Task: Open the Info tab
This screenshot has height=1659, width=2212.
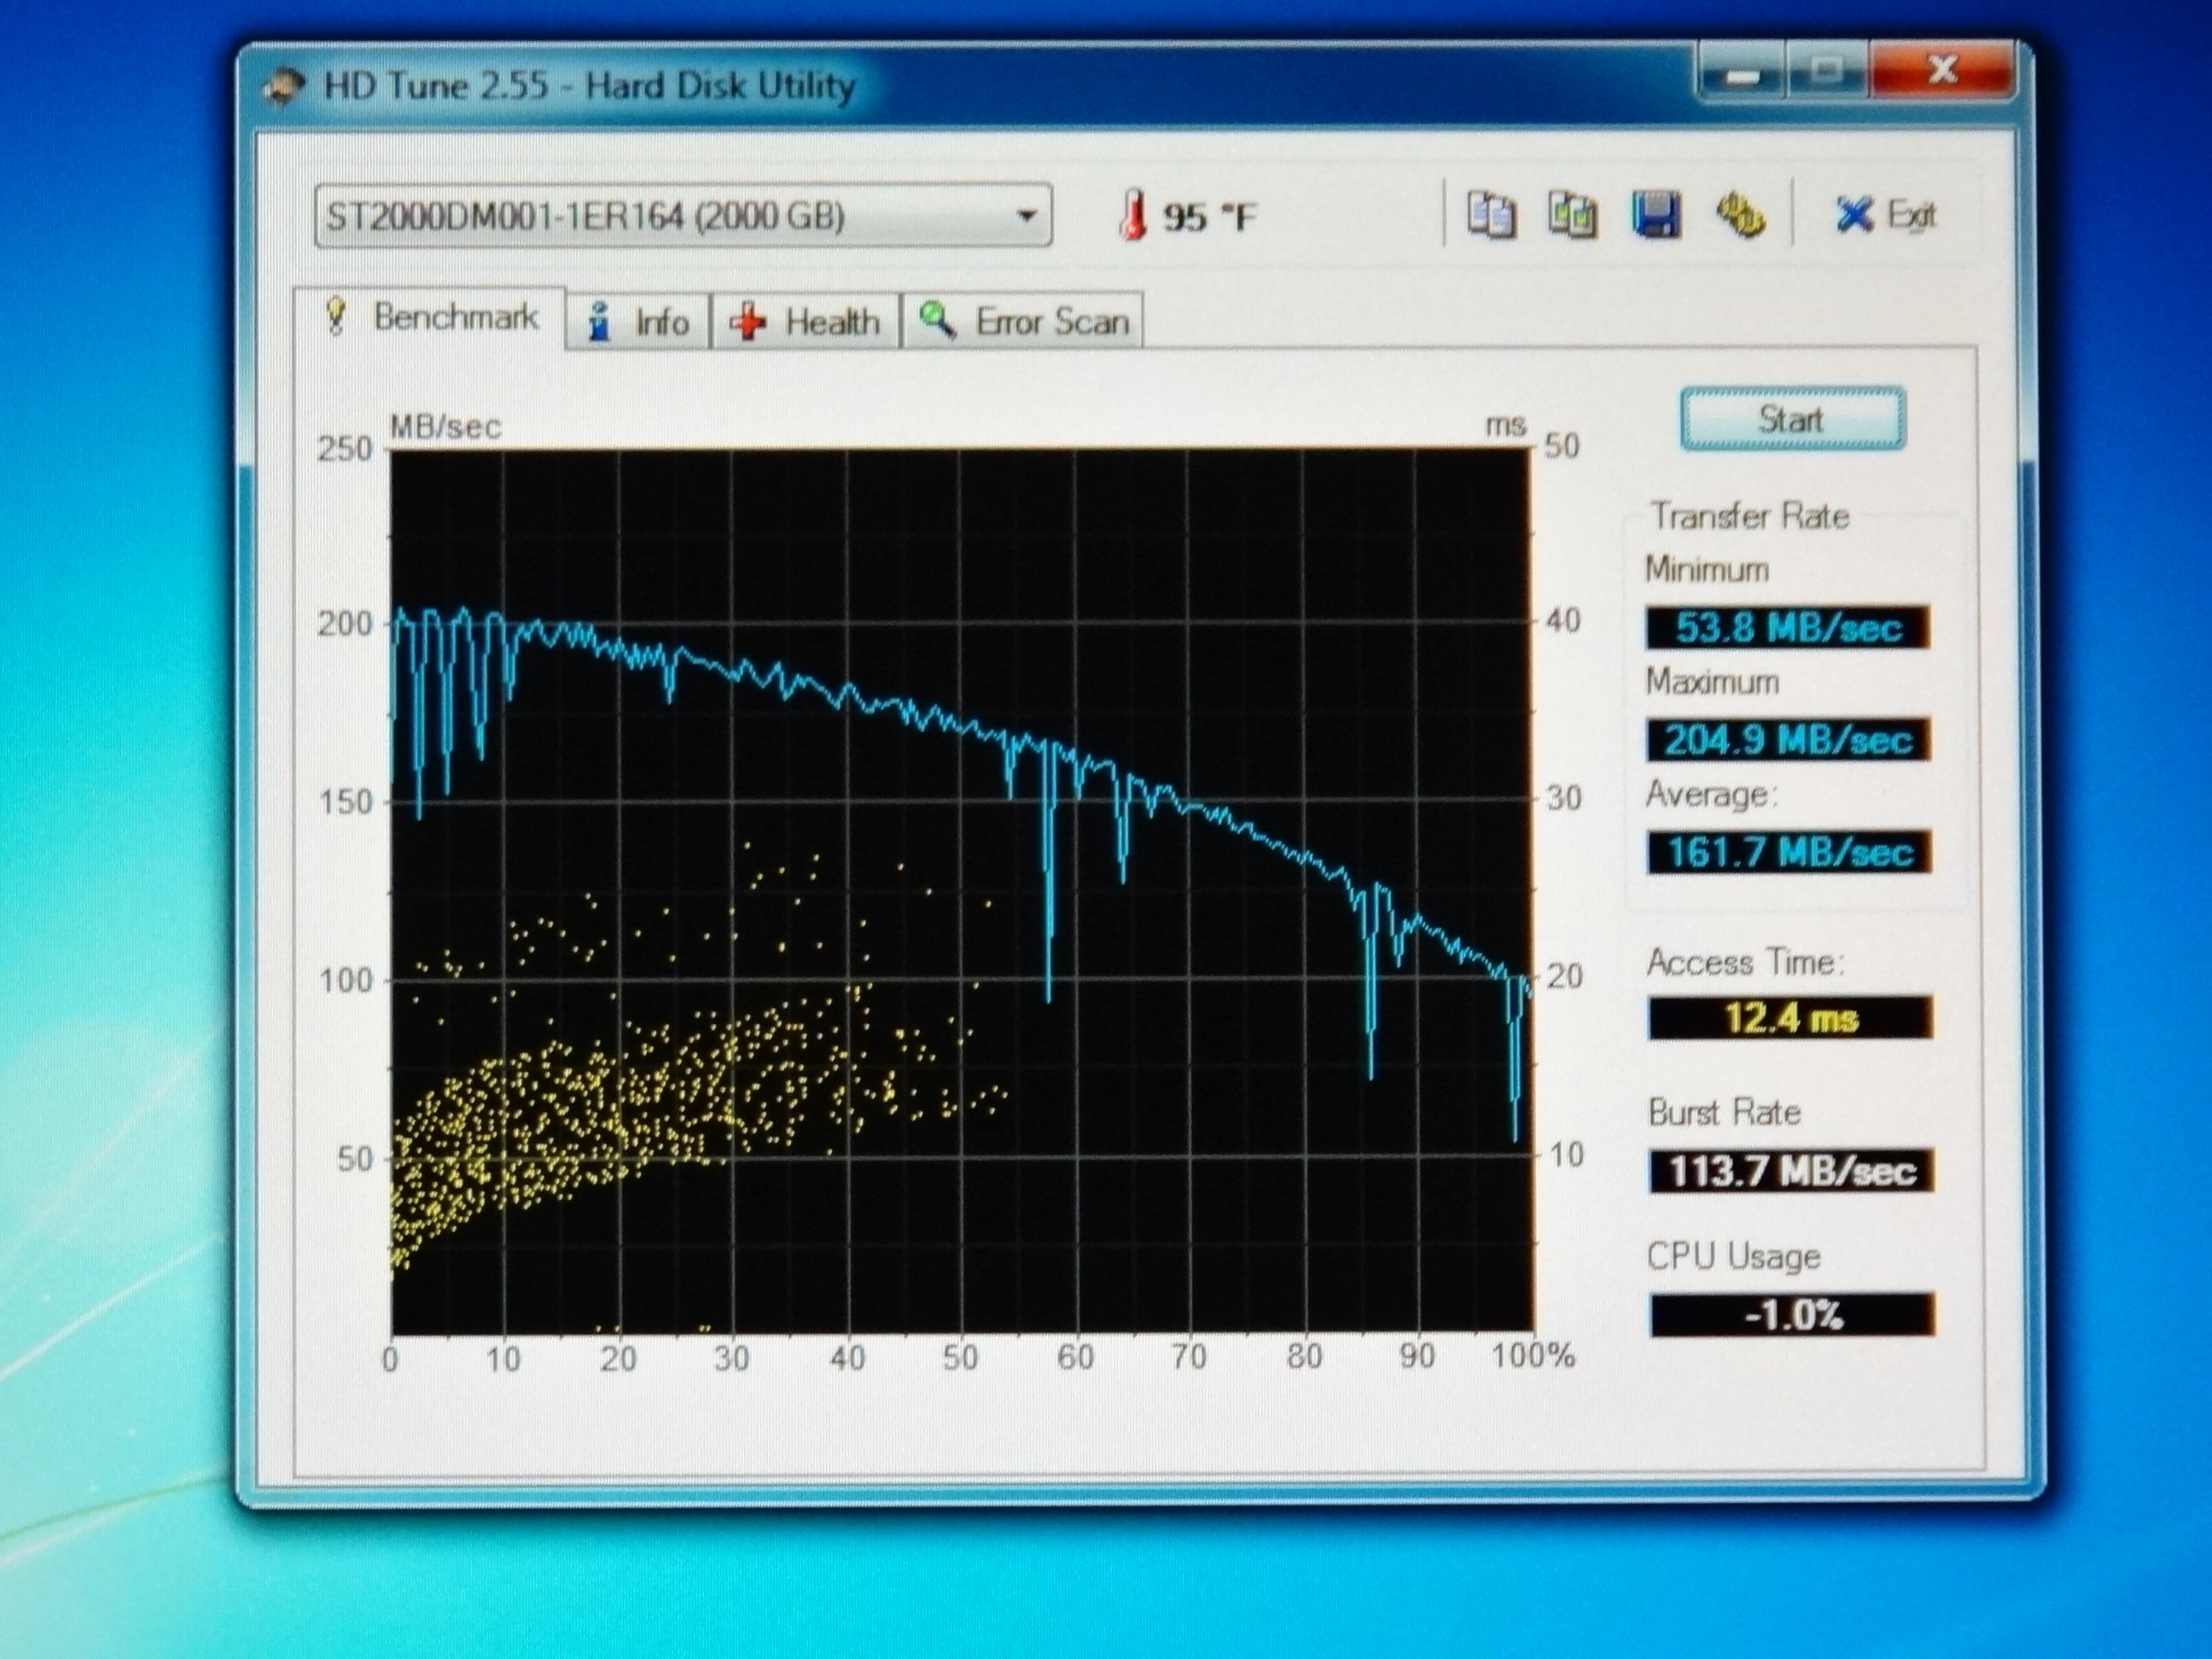Action: tap(638, 322)
